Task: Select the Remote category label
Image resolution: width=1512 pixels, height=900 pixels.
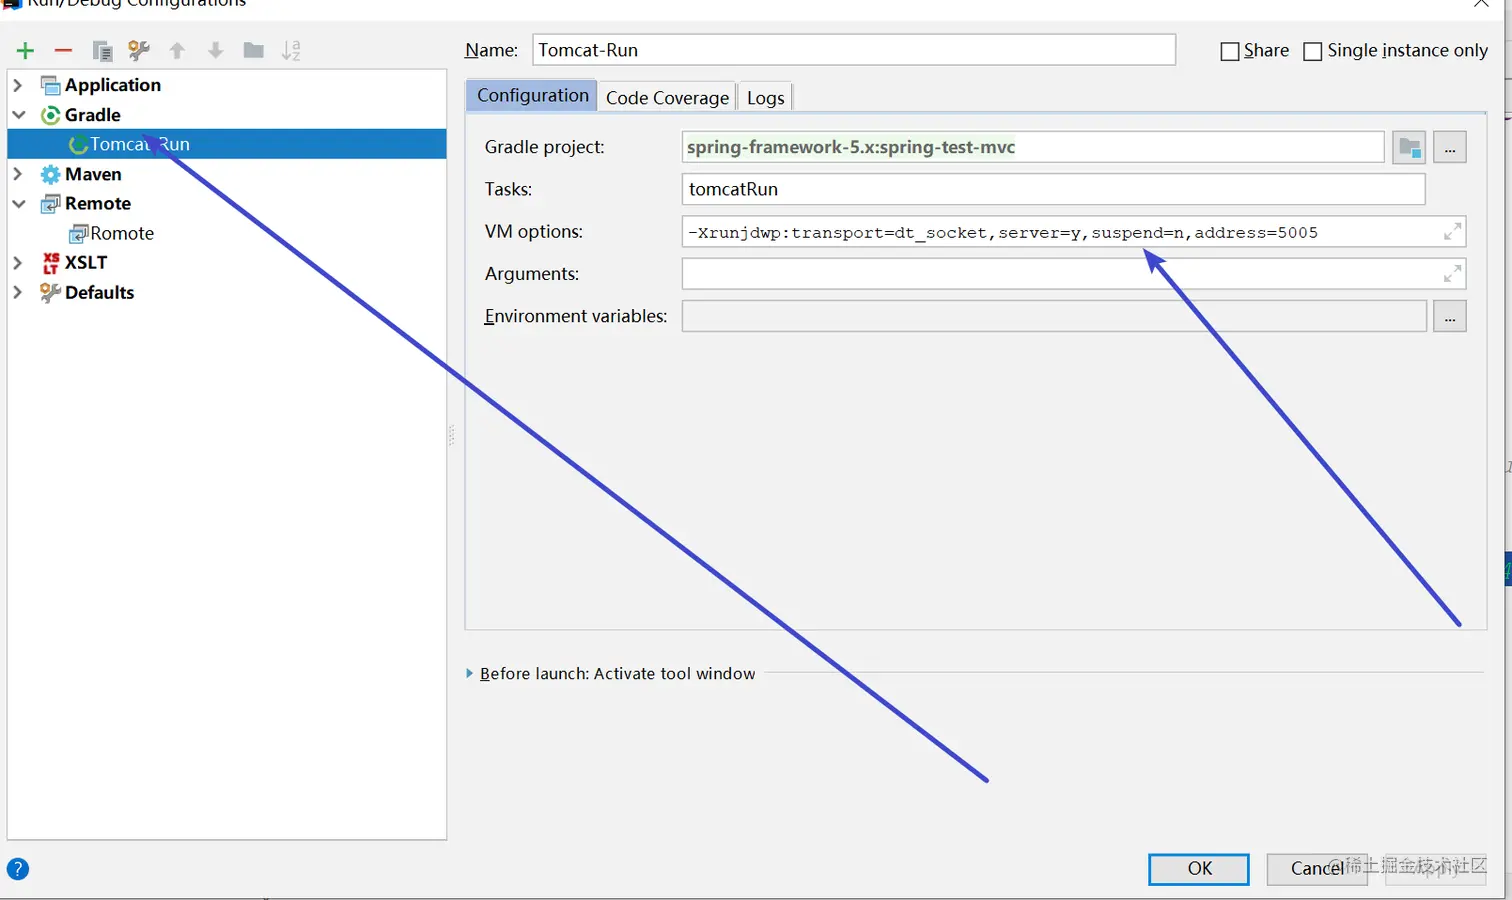Action: (x=98, y=203)
